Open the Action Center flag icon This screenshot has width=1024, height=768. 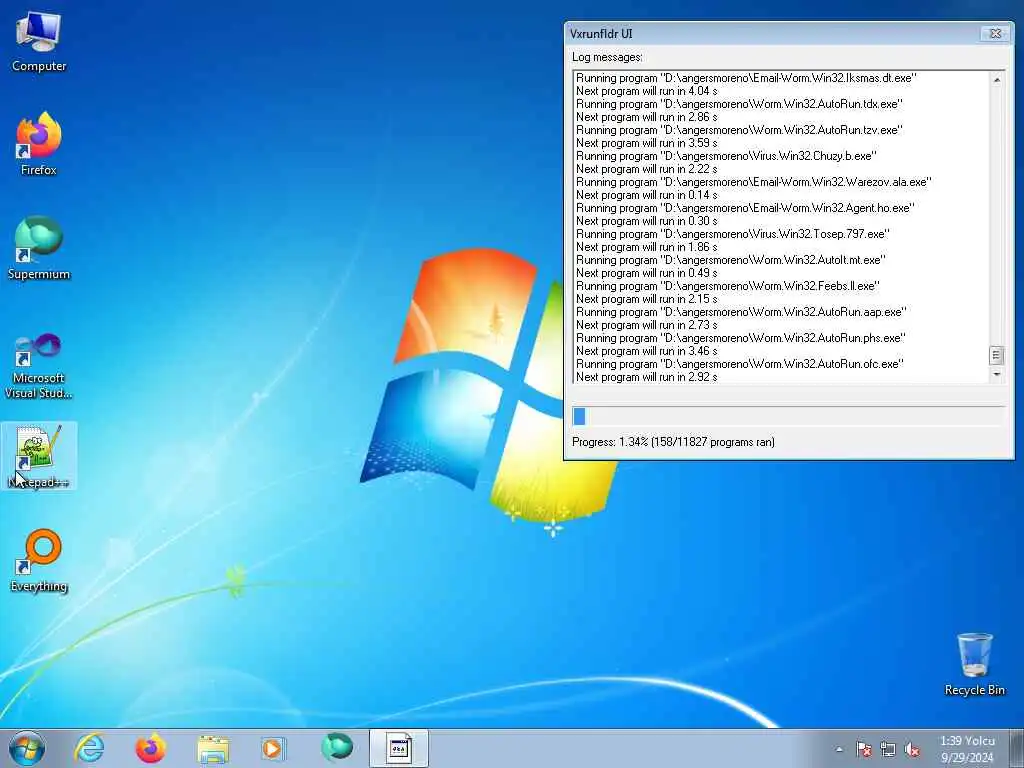click(863, 750)
